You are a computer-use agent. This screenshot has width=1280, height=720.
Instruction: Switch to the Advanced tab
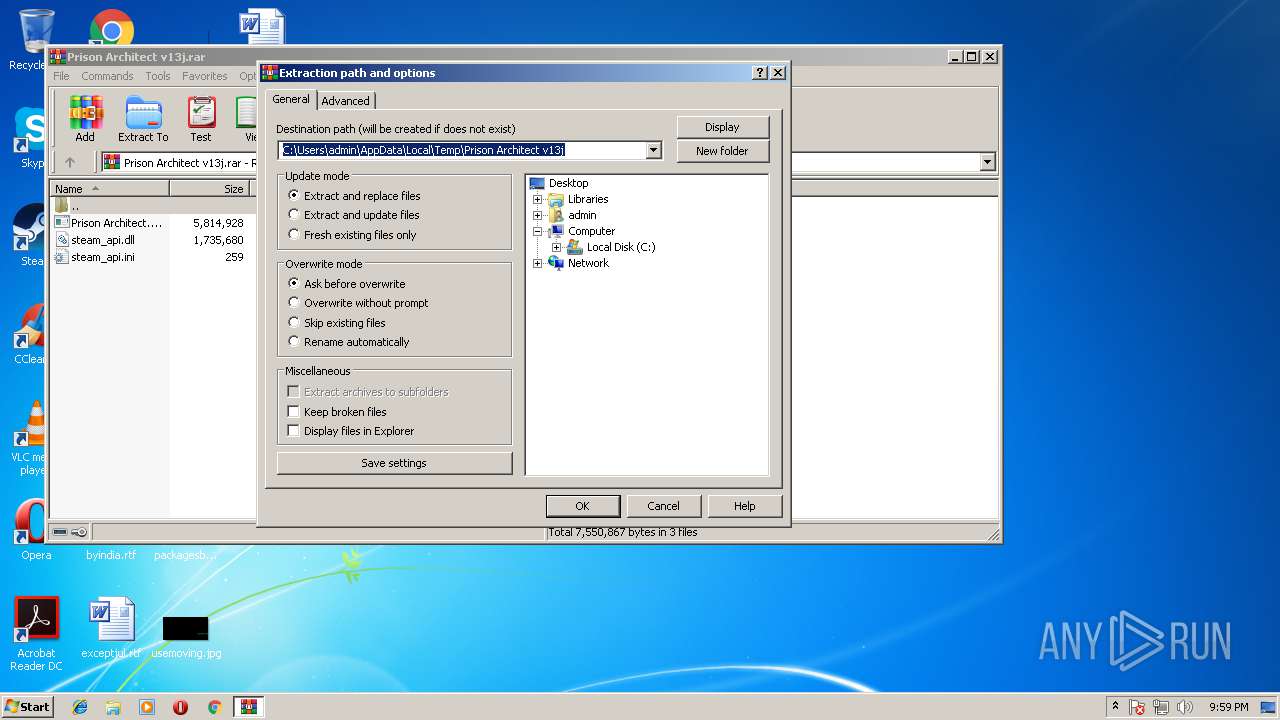point(345,101)
